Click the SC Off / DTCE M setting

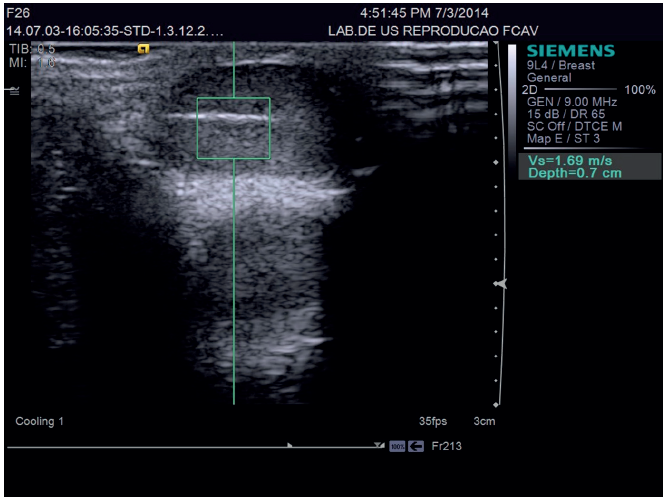click(x=575, y=126)
